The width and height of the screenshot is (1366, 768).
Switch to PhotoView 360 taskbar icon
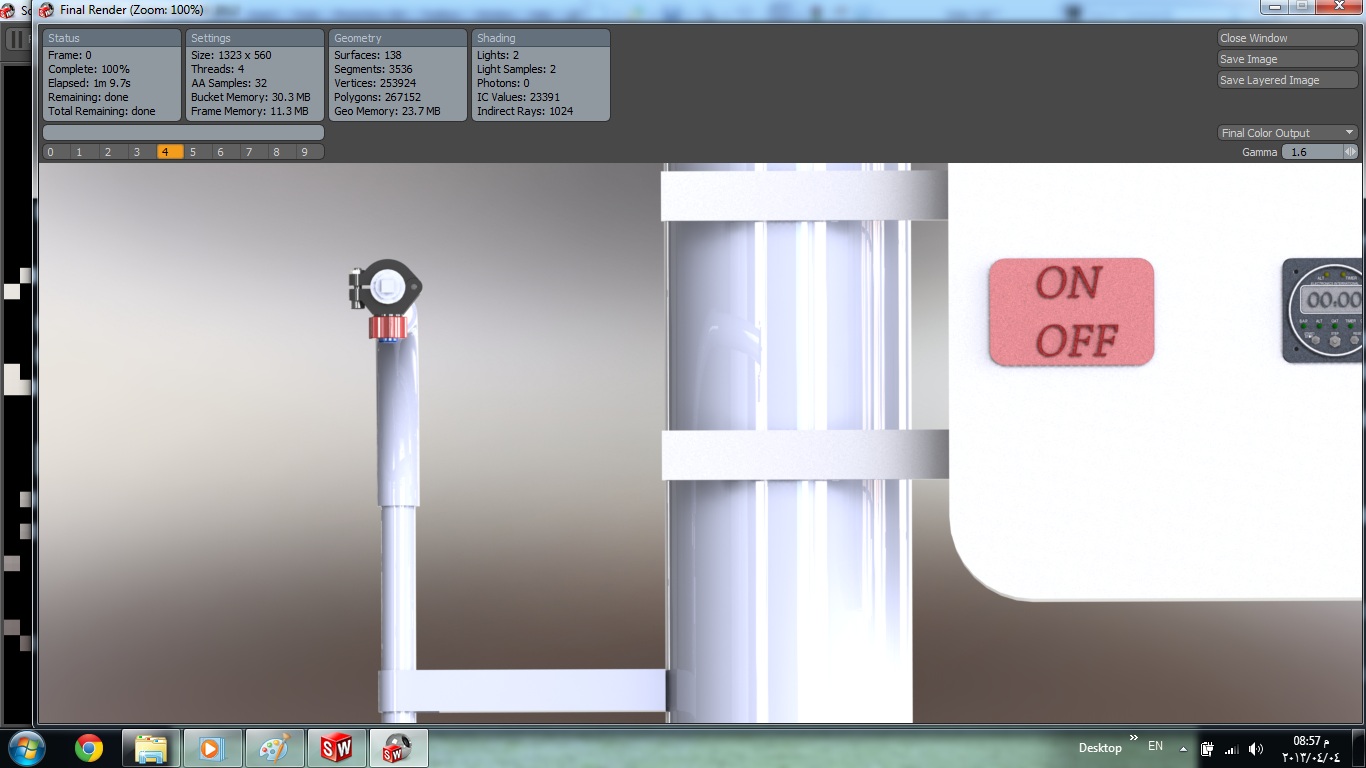398,748
